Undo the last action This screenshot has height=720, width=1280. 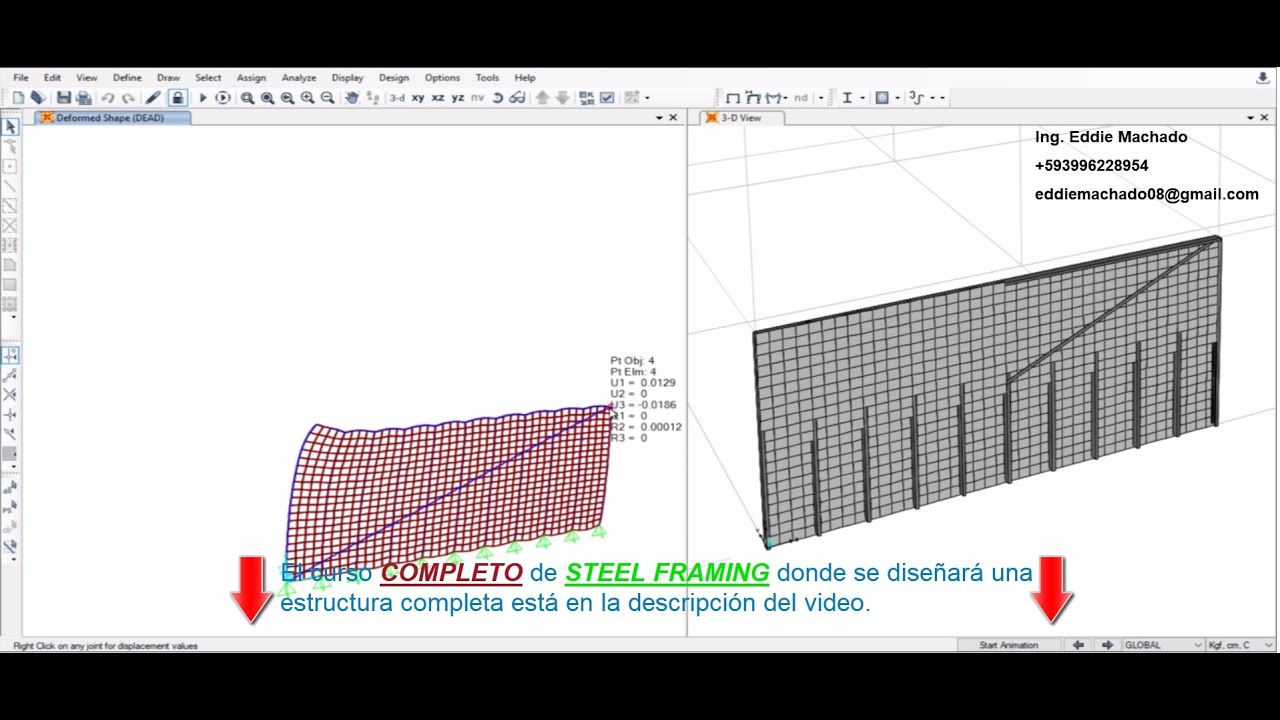coord(108,98)
